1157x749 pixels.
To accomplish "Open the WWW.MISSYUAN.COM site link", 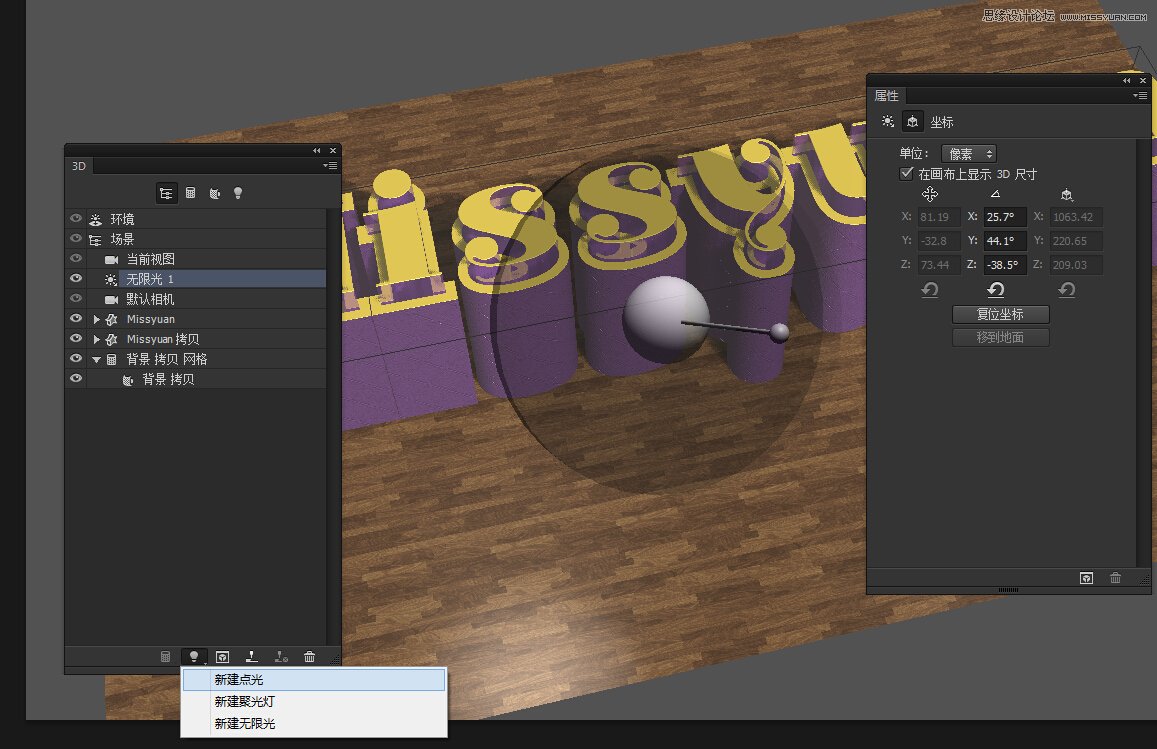I will (1102, 17).
